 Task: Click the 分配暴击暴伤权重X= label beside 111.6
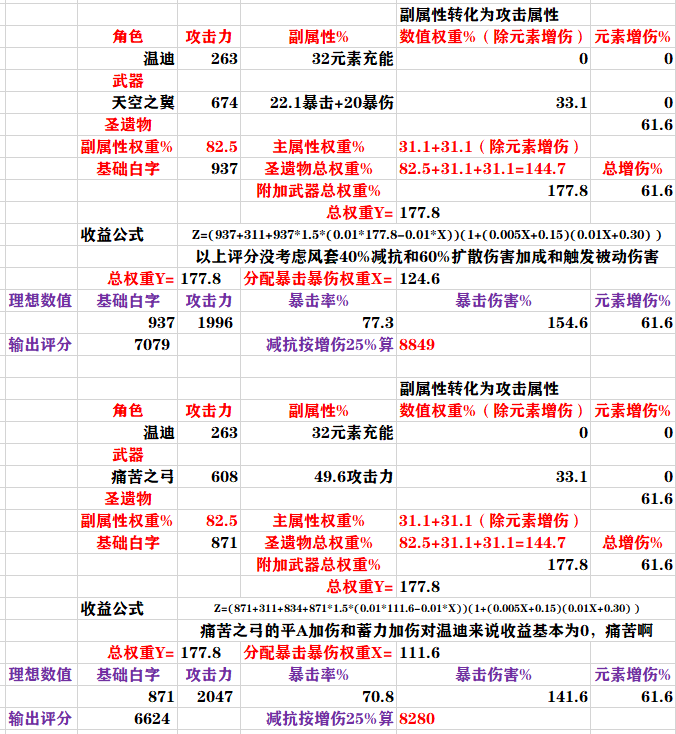(318, 653)
